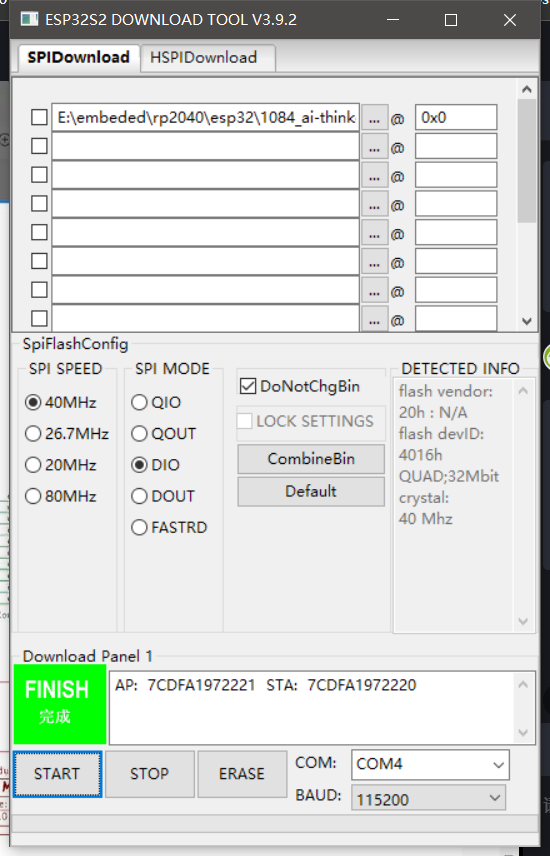The image size is (550, 856).
Task: Click the file list vertical scrollbar thumb
Action: [527, 160]
